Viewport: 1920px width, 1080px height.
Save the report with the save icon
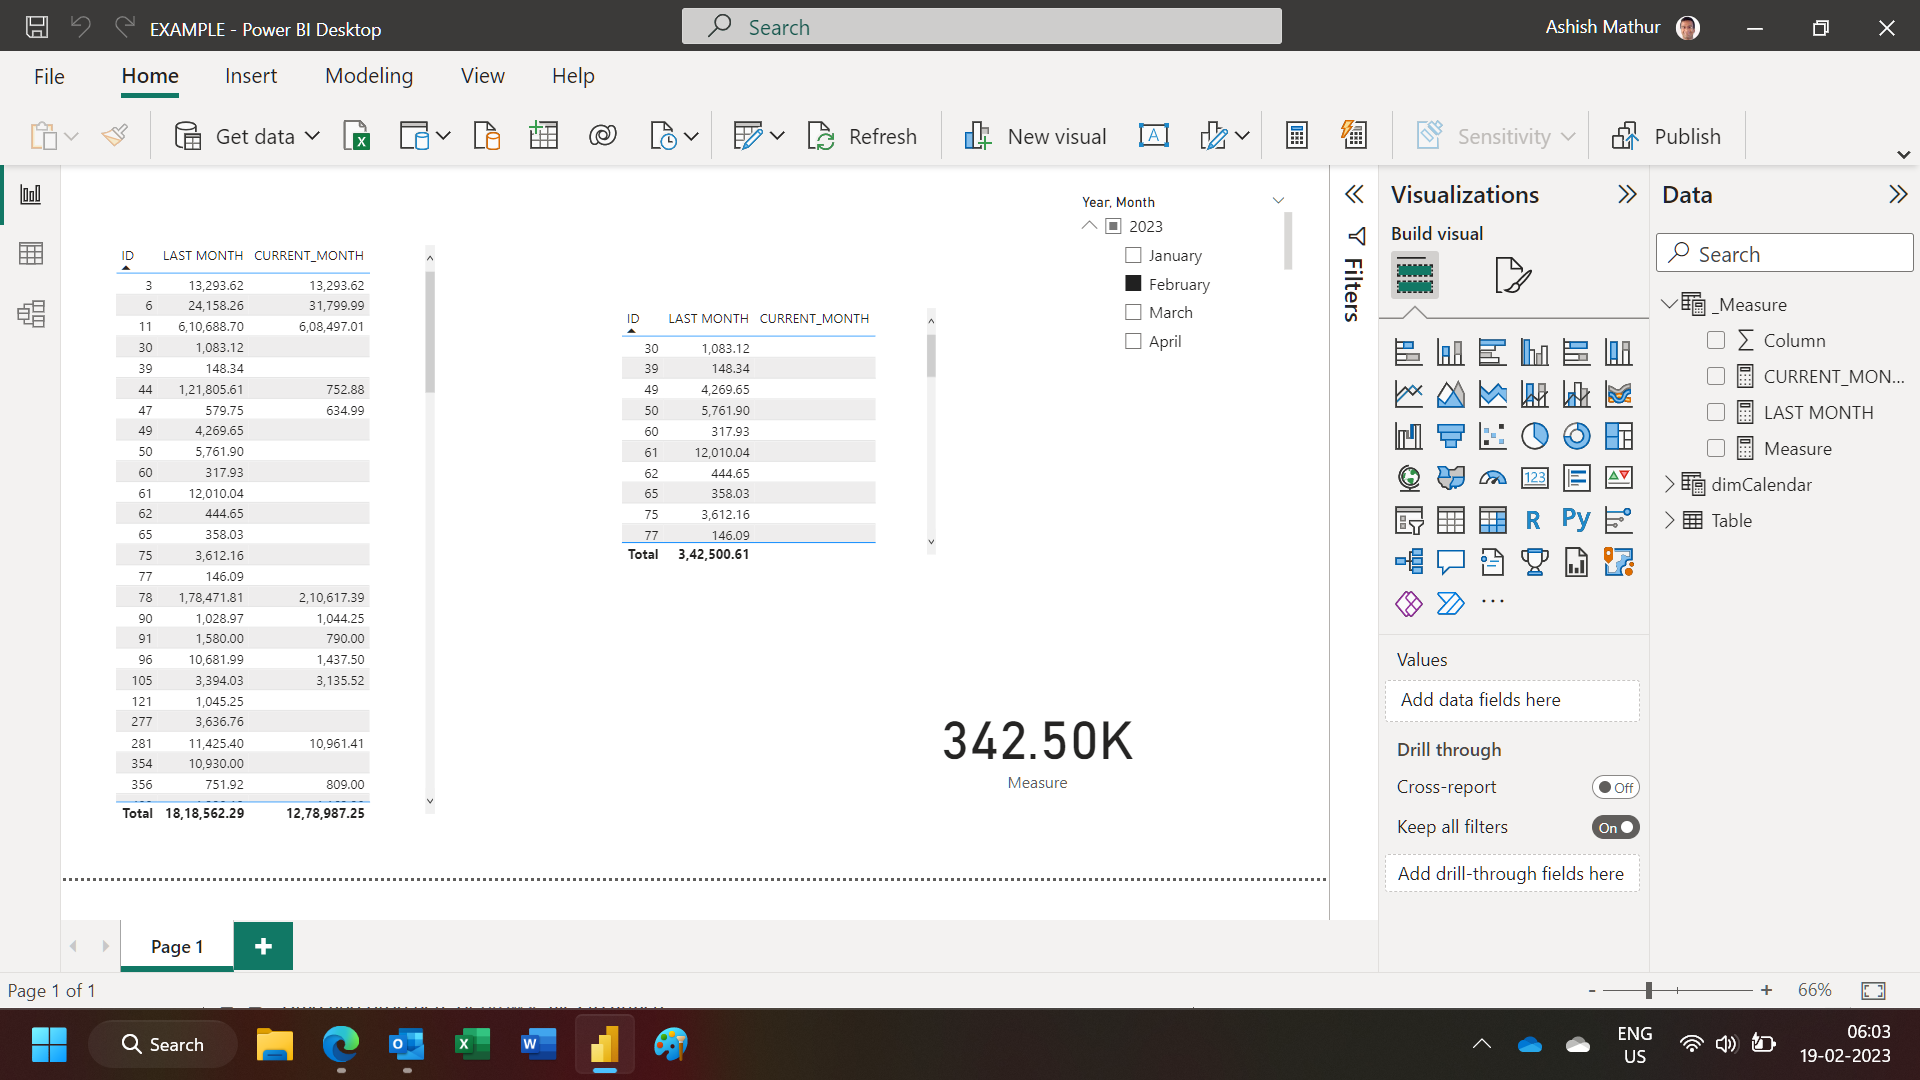click(x=37, y=28)
